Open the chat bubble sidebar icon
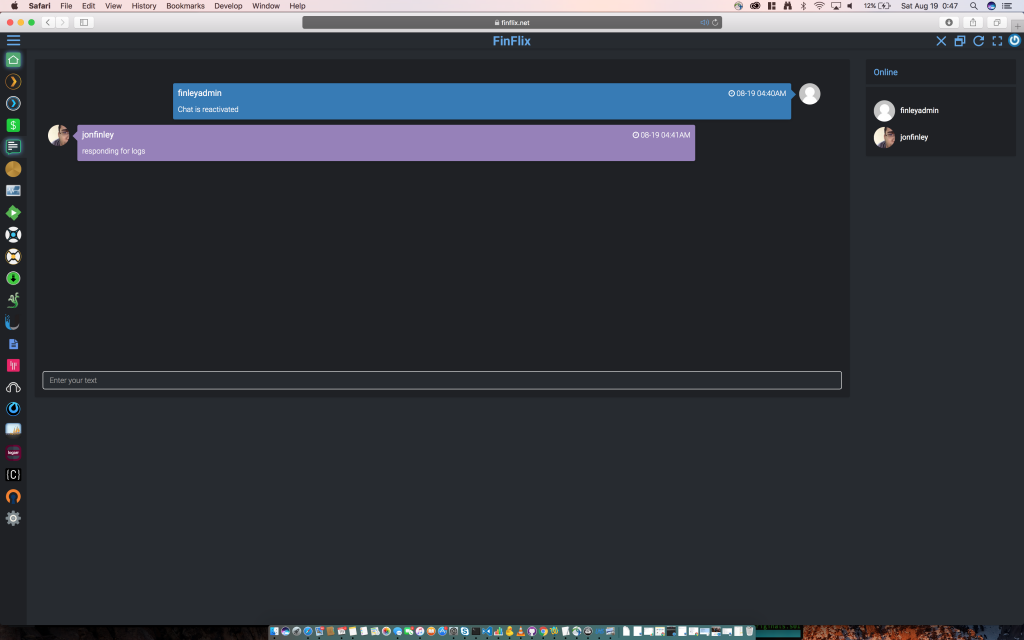 [13, 147]
